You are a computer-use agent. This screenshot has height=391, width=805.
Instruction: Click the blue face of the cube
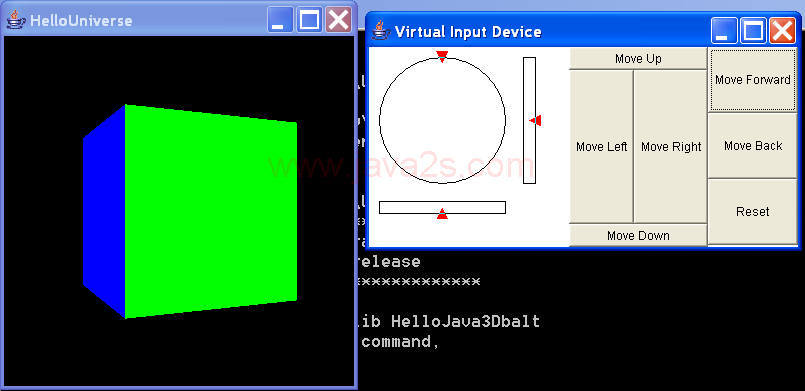104,211
